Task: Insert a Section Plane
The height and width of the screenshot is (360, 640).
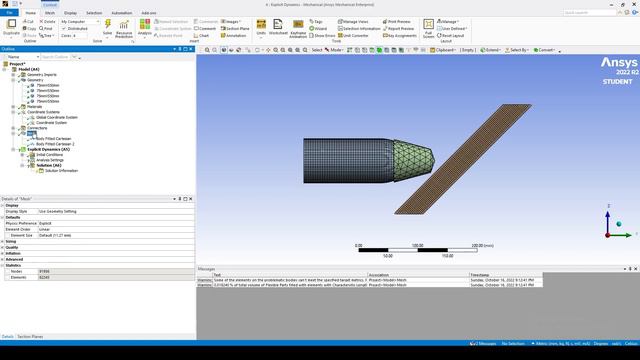Action: click(x=235, y=29)
